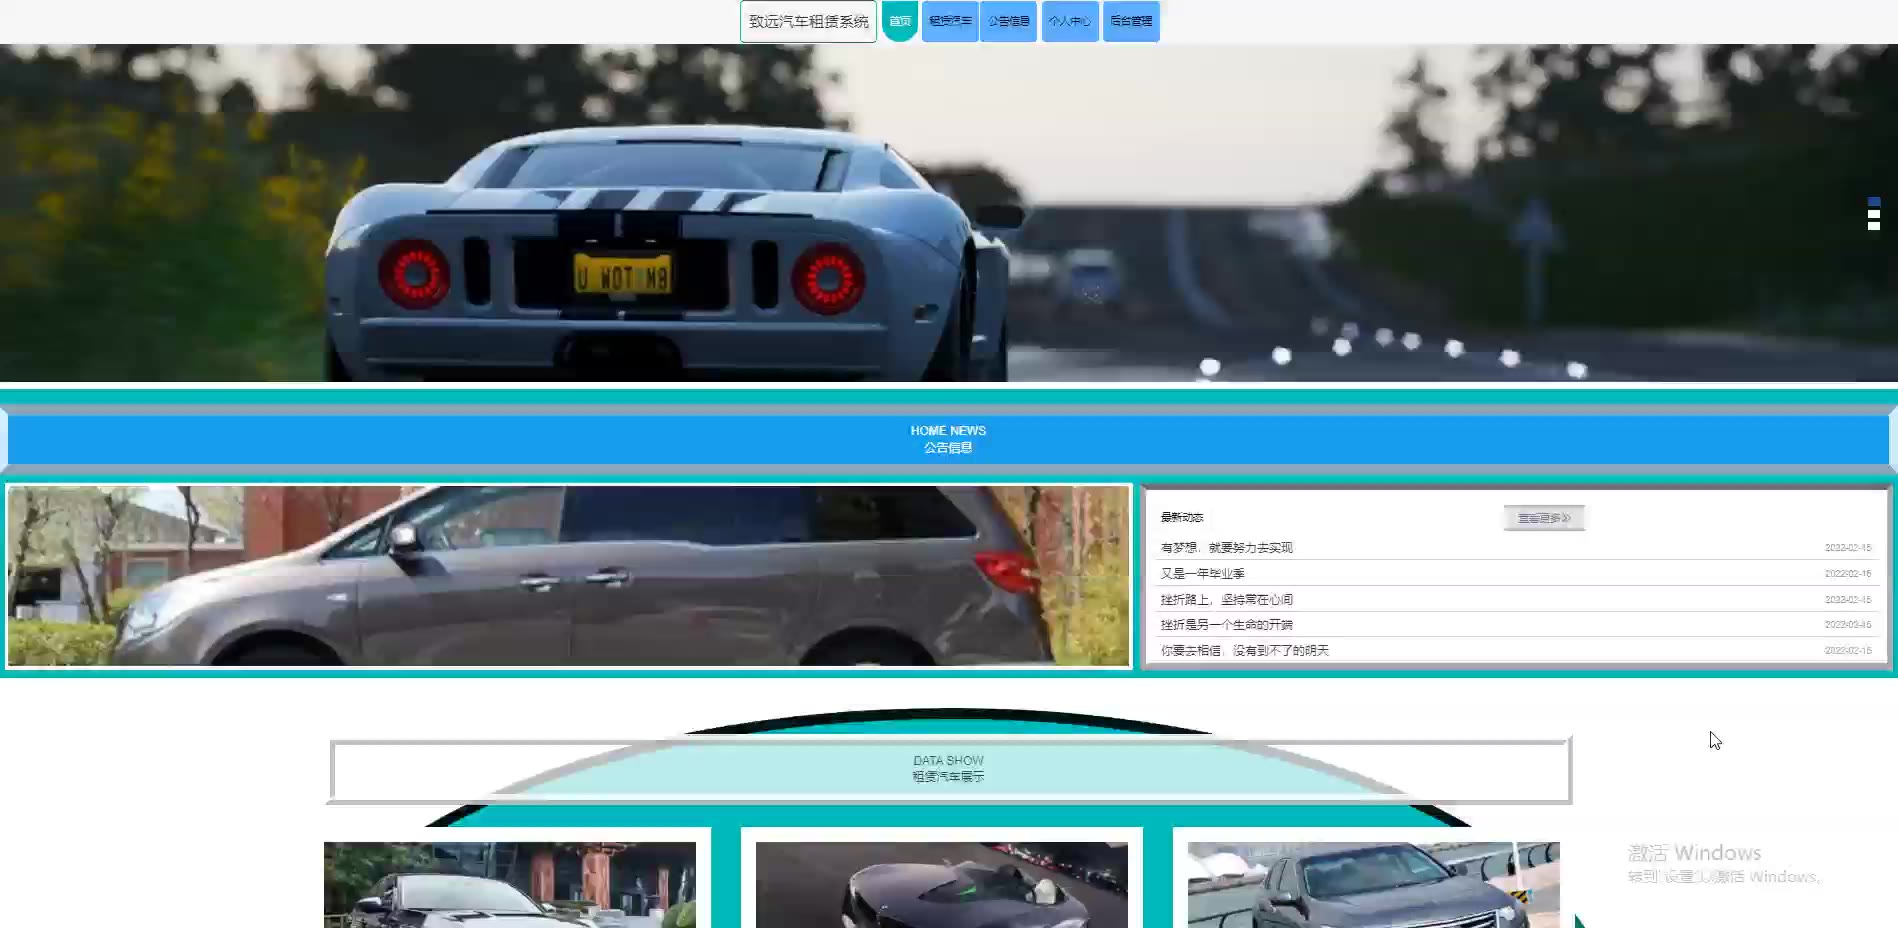This screenshot has width=1898, height=928.
Task: Go to the 租赁汽车 menu item
Action: pyautogui.click(x=950, y=21)
